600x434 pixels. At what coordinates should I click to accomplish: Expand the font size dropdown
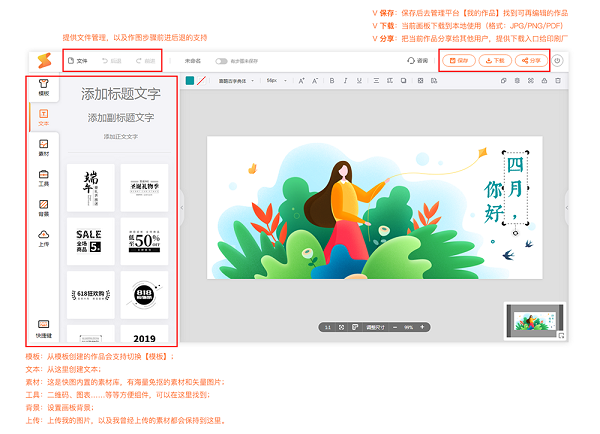point(272,80)
